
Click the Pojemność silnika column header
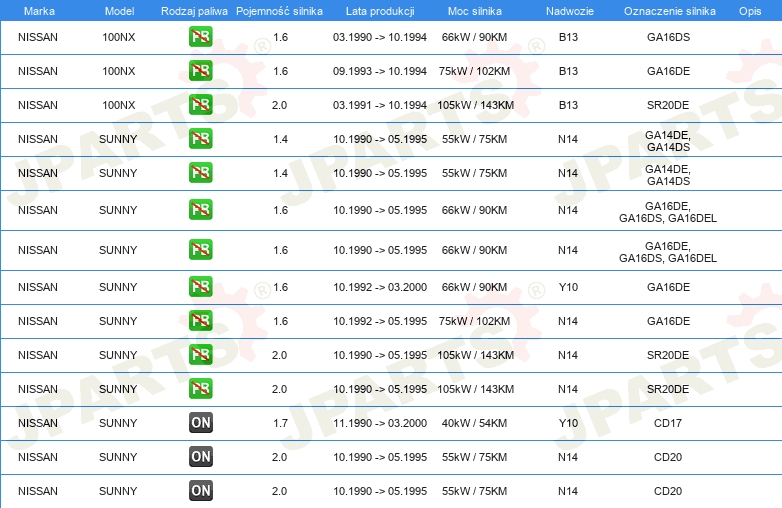[279, 11]
